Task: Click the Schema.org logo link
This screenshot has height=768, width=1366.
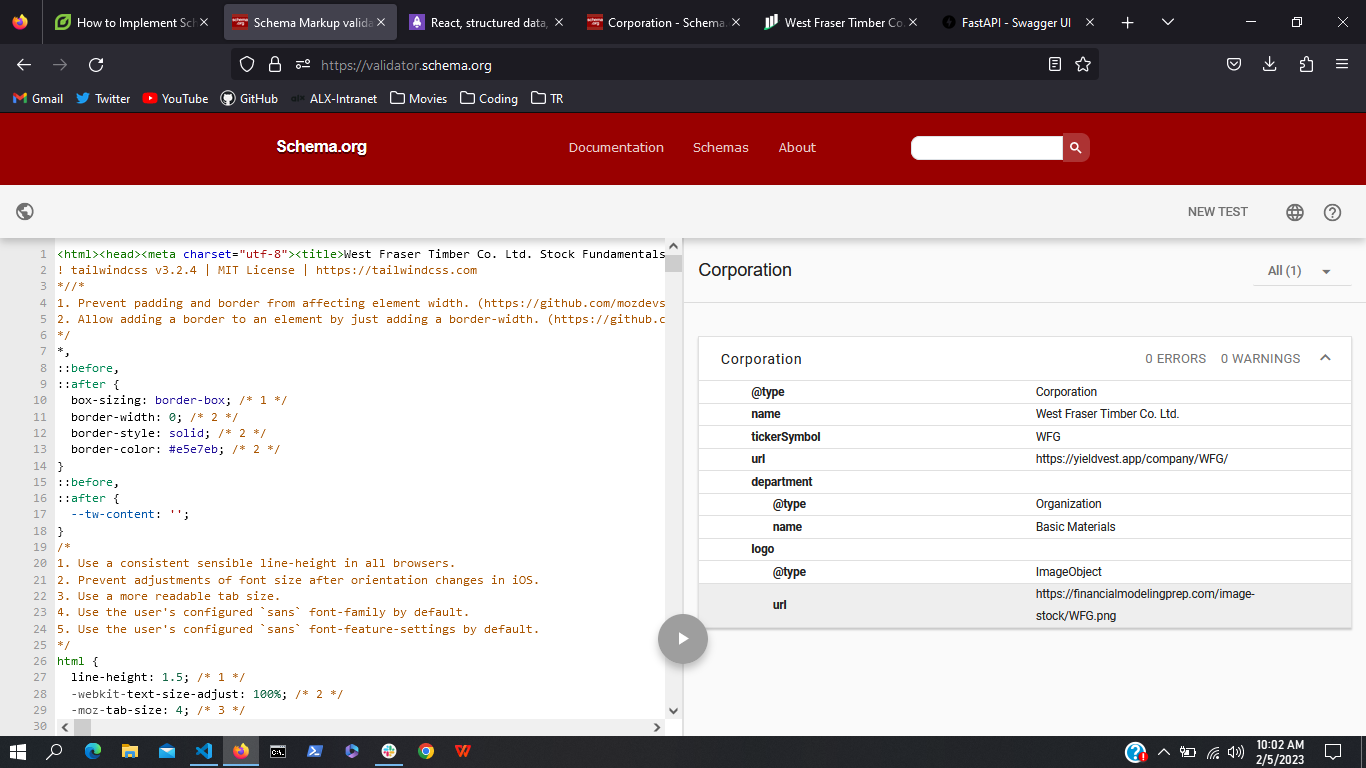Action: tap(322, 147)
